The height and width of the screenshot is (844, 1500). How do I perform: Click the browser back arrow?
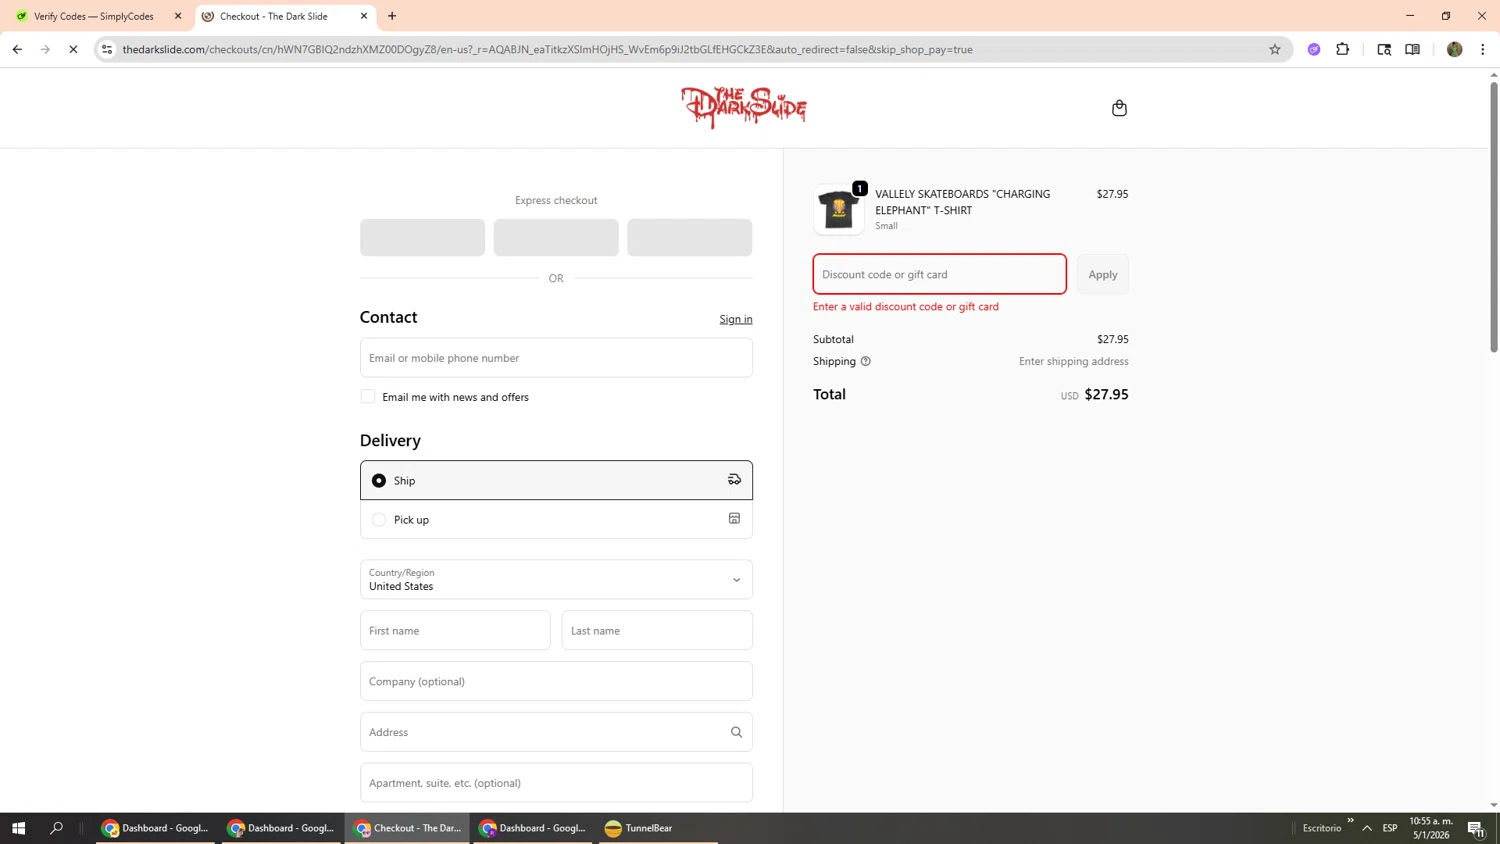17,49
